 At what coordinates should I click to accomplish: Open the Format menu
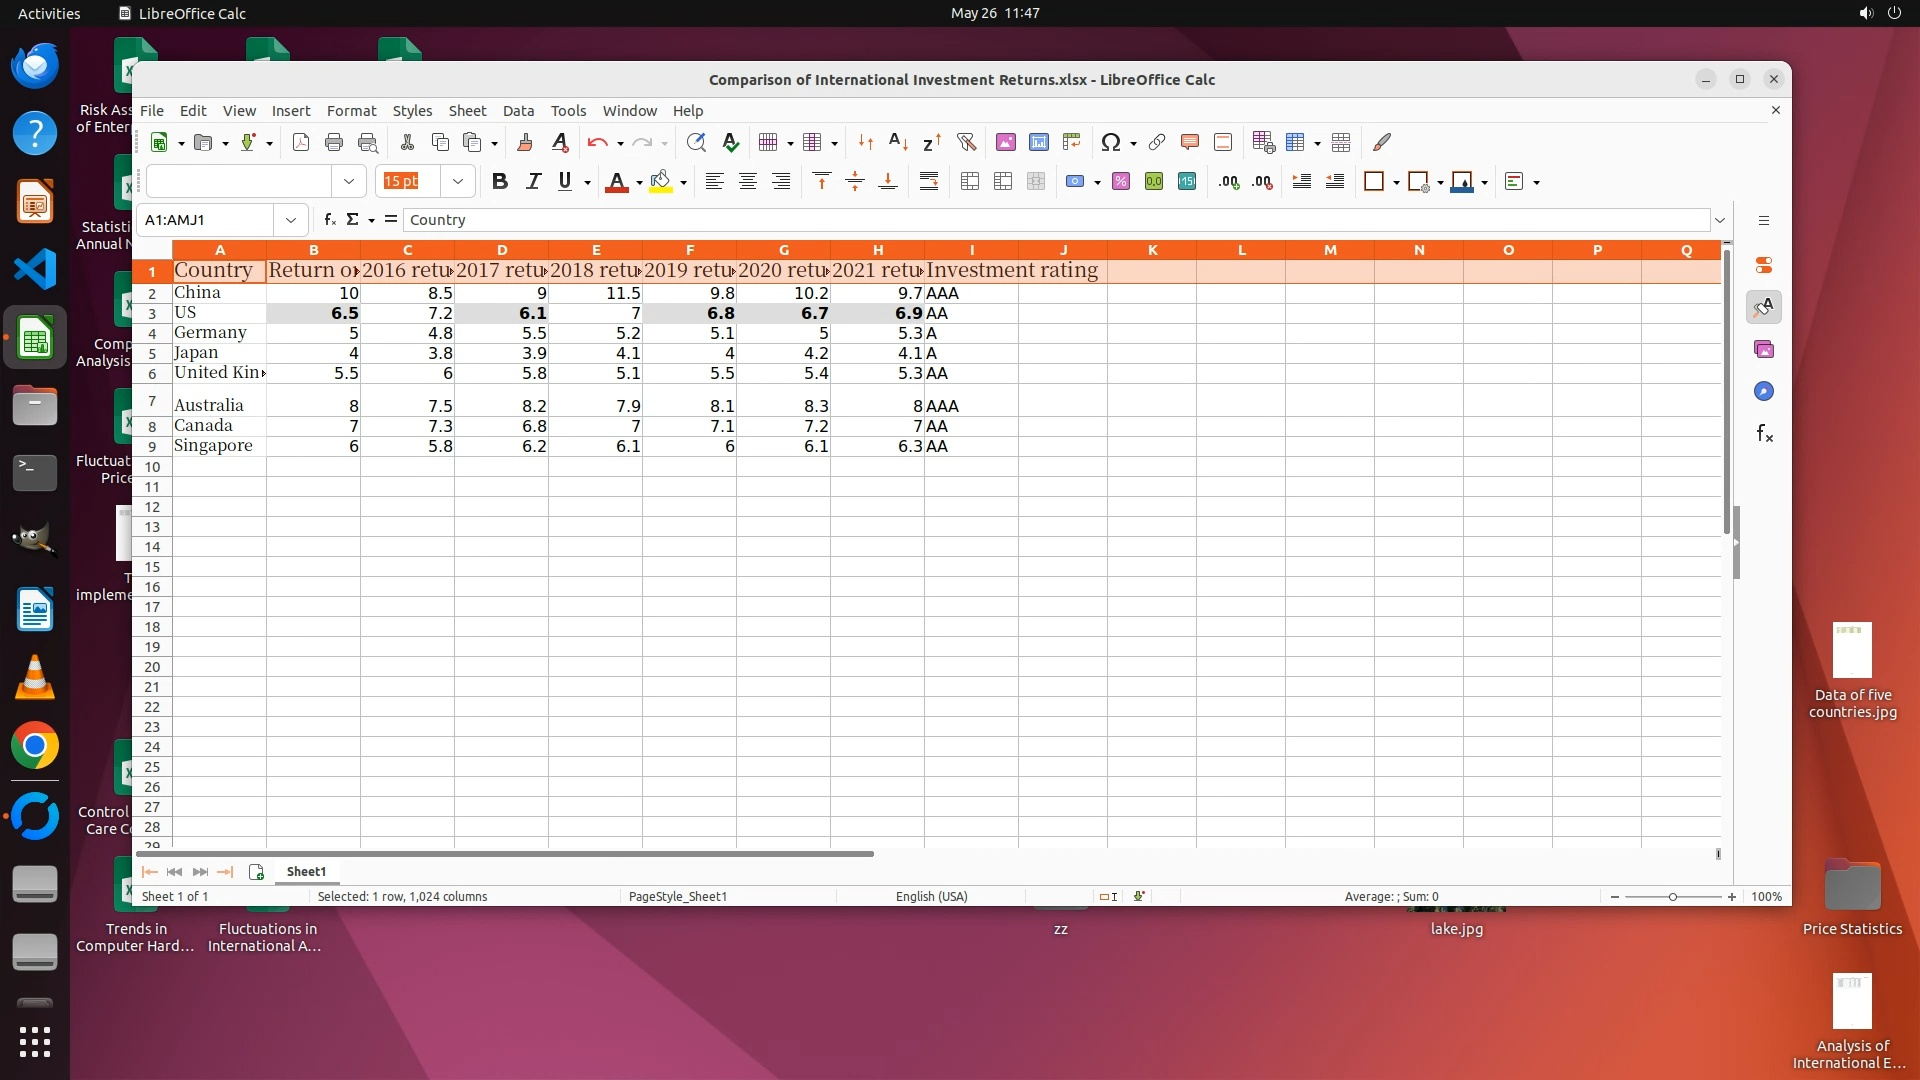coord(351,111)
